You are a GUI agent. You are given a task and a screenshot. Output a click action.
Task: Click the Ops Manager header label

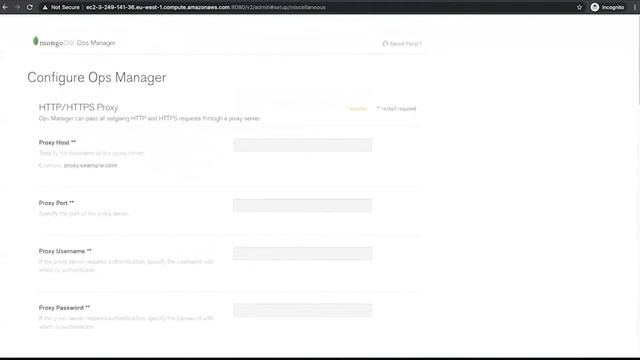96,42
